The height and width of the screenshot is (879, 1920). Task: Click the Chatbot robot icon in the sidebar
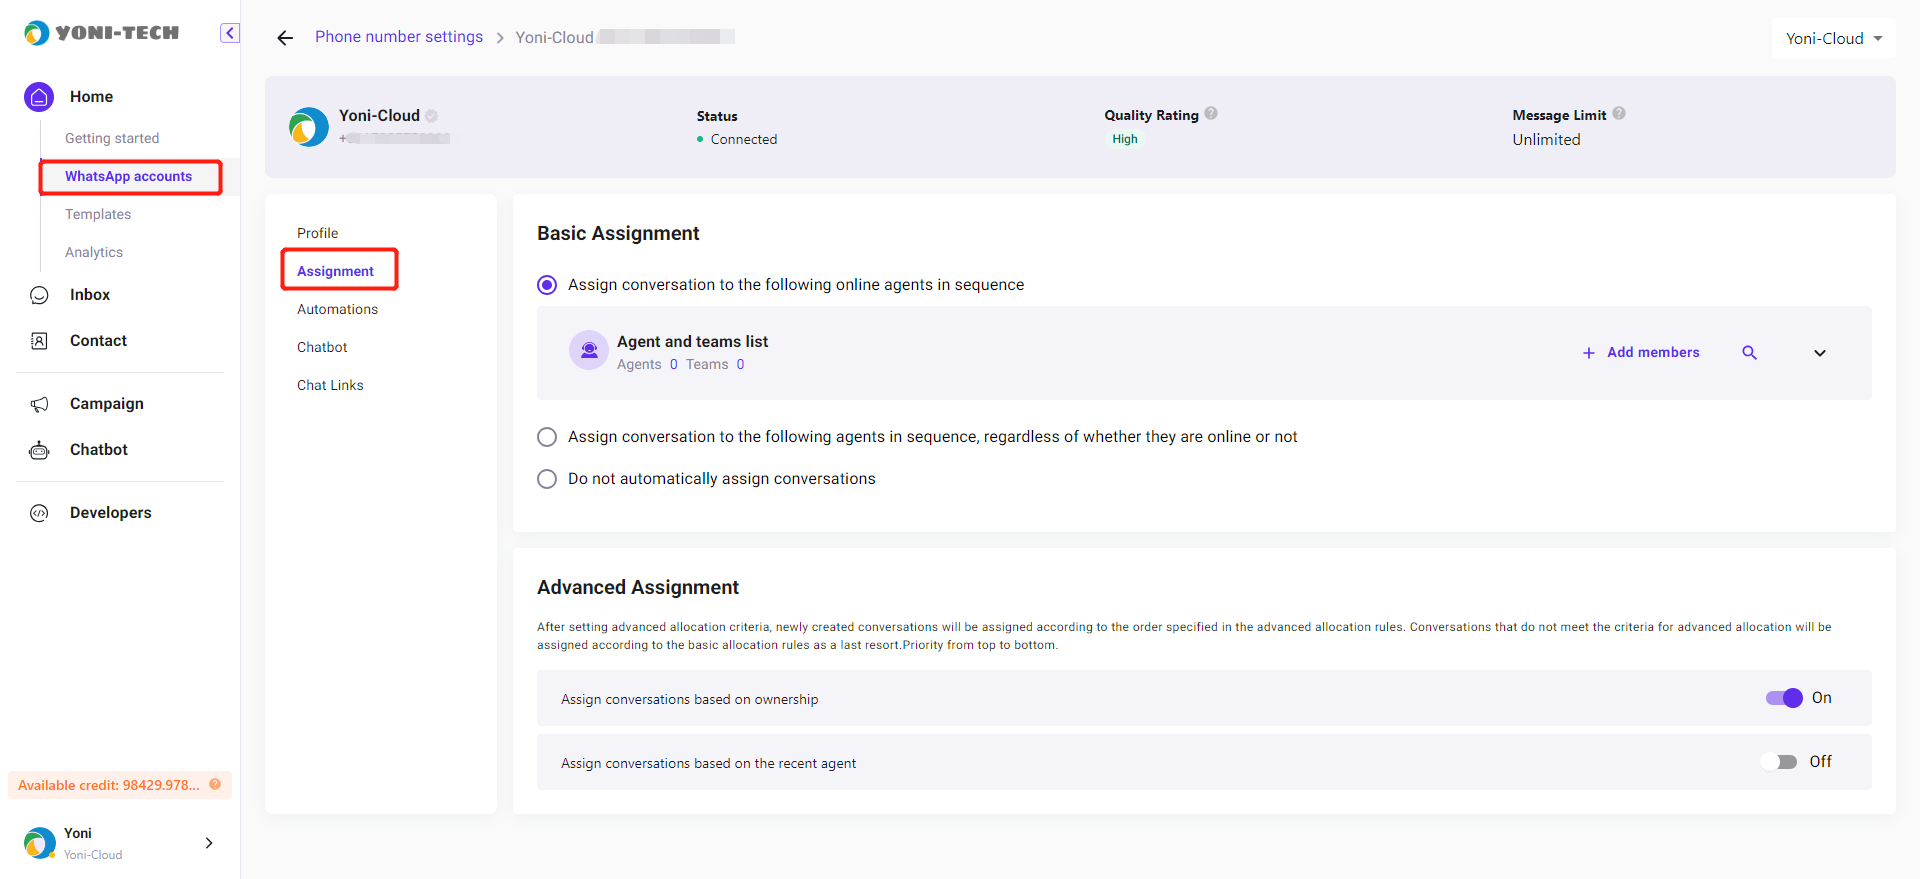point(39,450)
